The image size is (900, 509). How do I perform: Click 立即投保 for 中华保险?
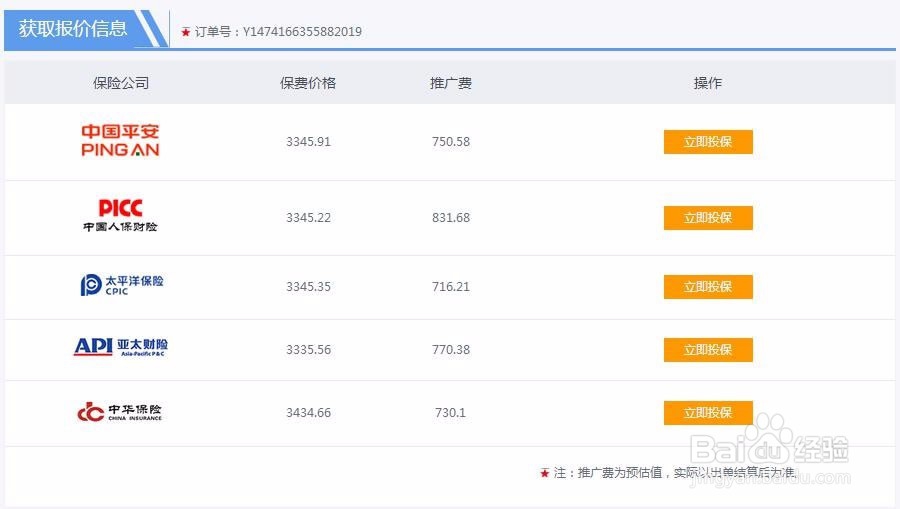pyautogui.click(x=708, y=413)
